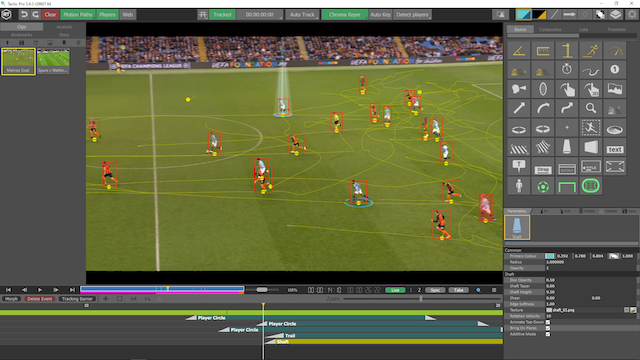Select the Mahrez Goal clip thumbnail
The image size is (640, 360).
click(x=18, y=61)
